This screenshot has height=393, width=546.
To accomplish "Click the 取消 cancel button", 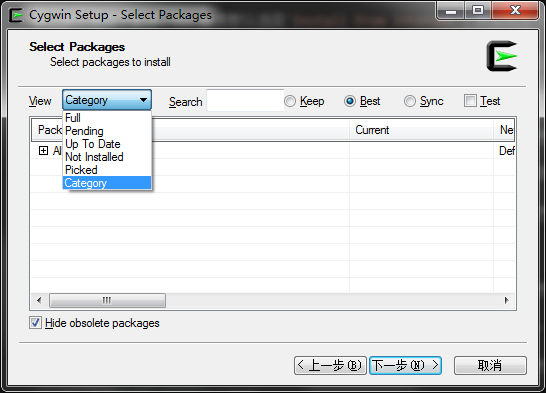I will 490,366.
